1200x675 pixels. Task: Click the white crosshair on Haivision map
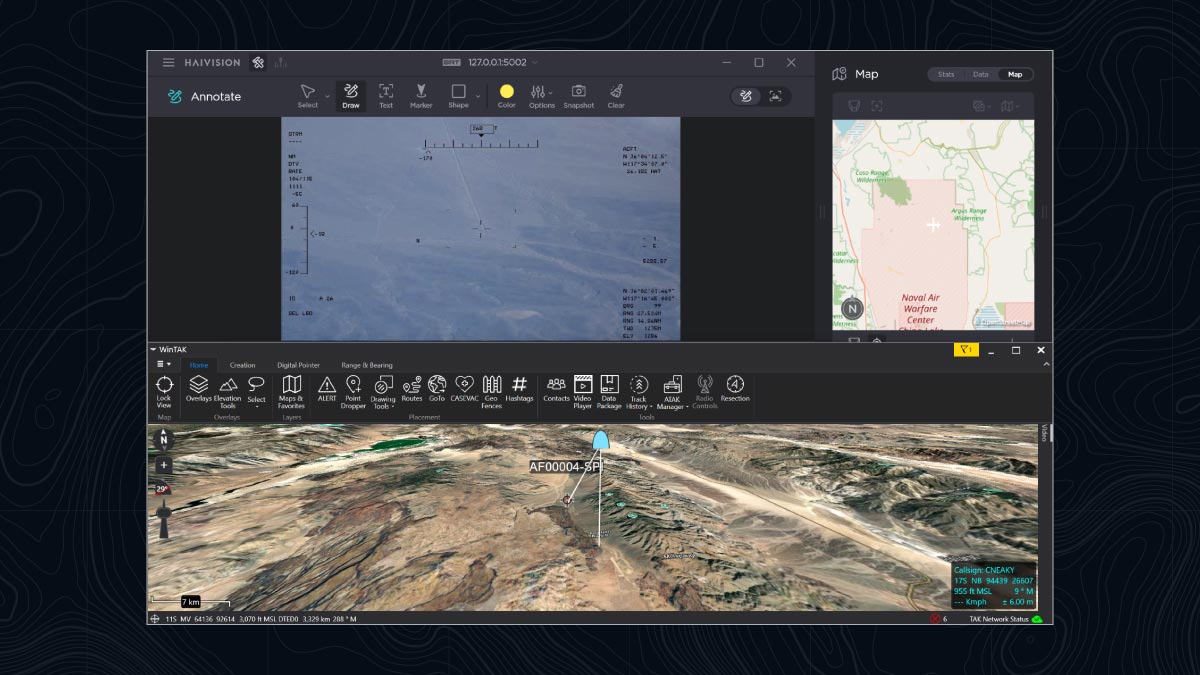(933, 224)
